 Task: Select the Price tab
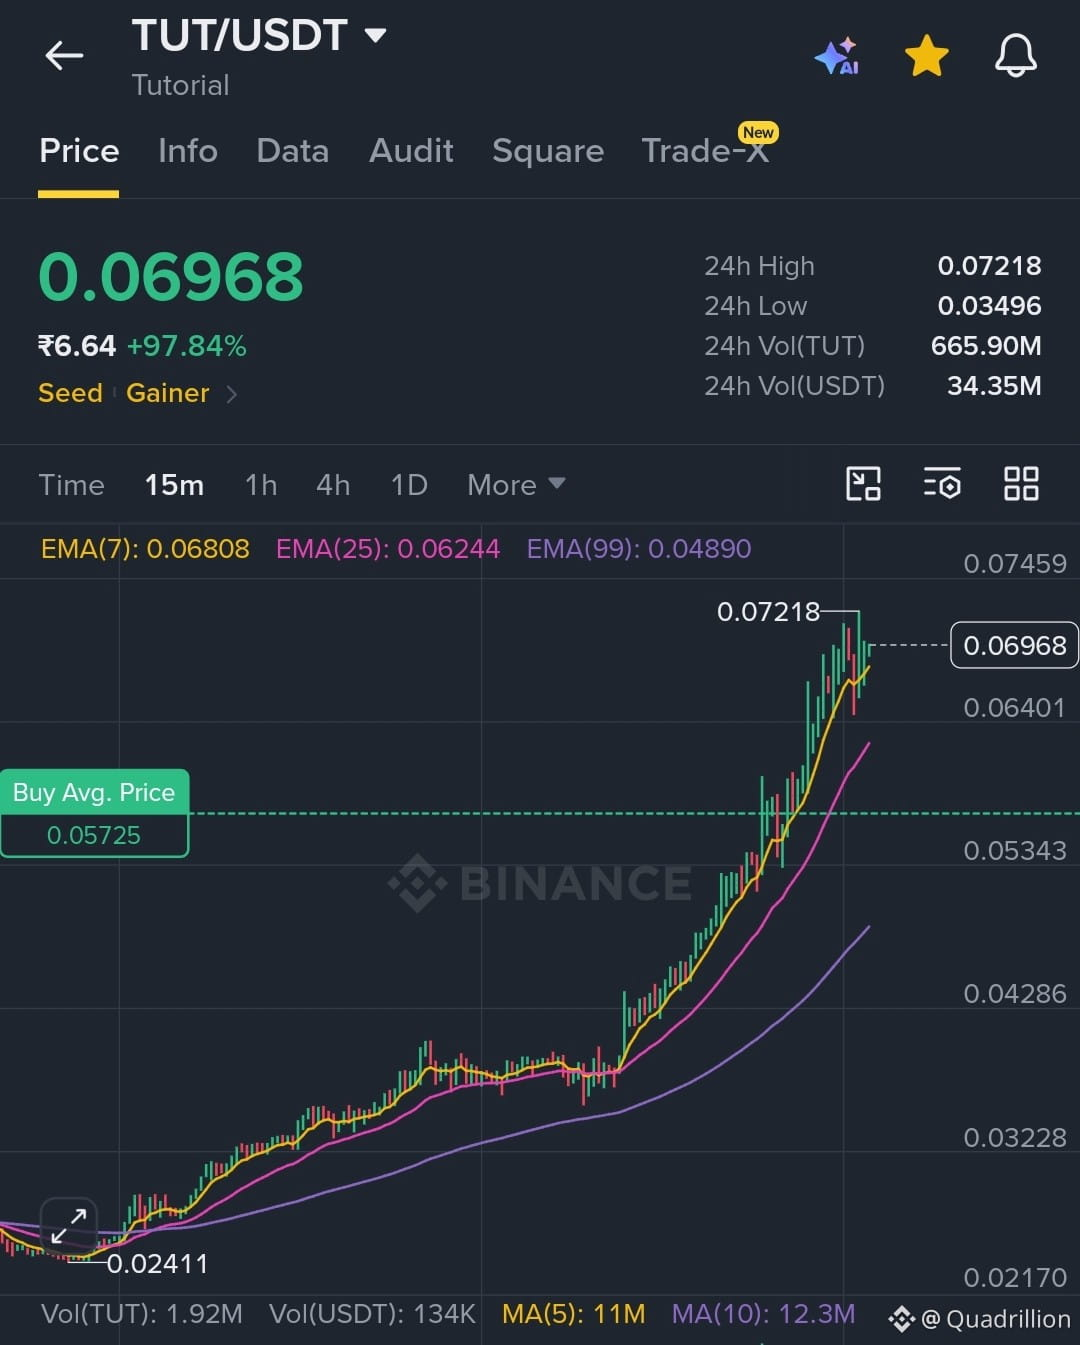tap(79, 151)
